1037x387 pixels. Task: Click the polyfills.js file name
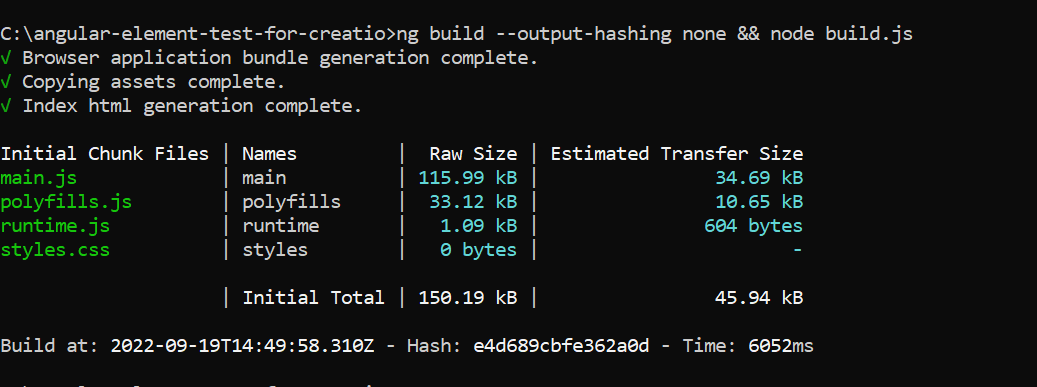click(66, 202)
